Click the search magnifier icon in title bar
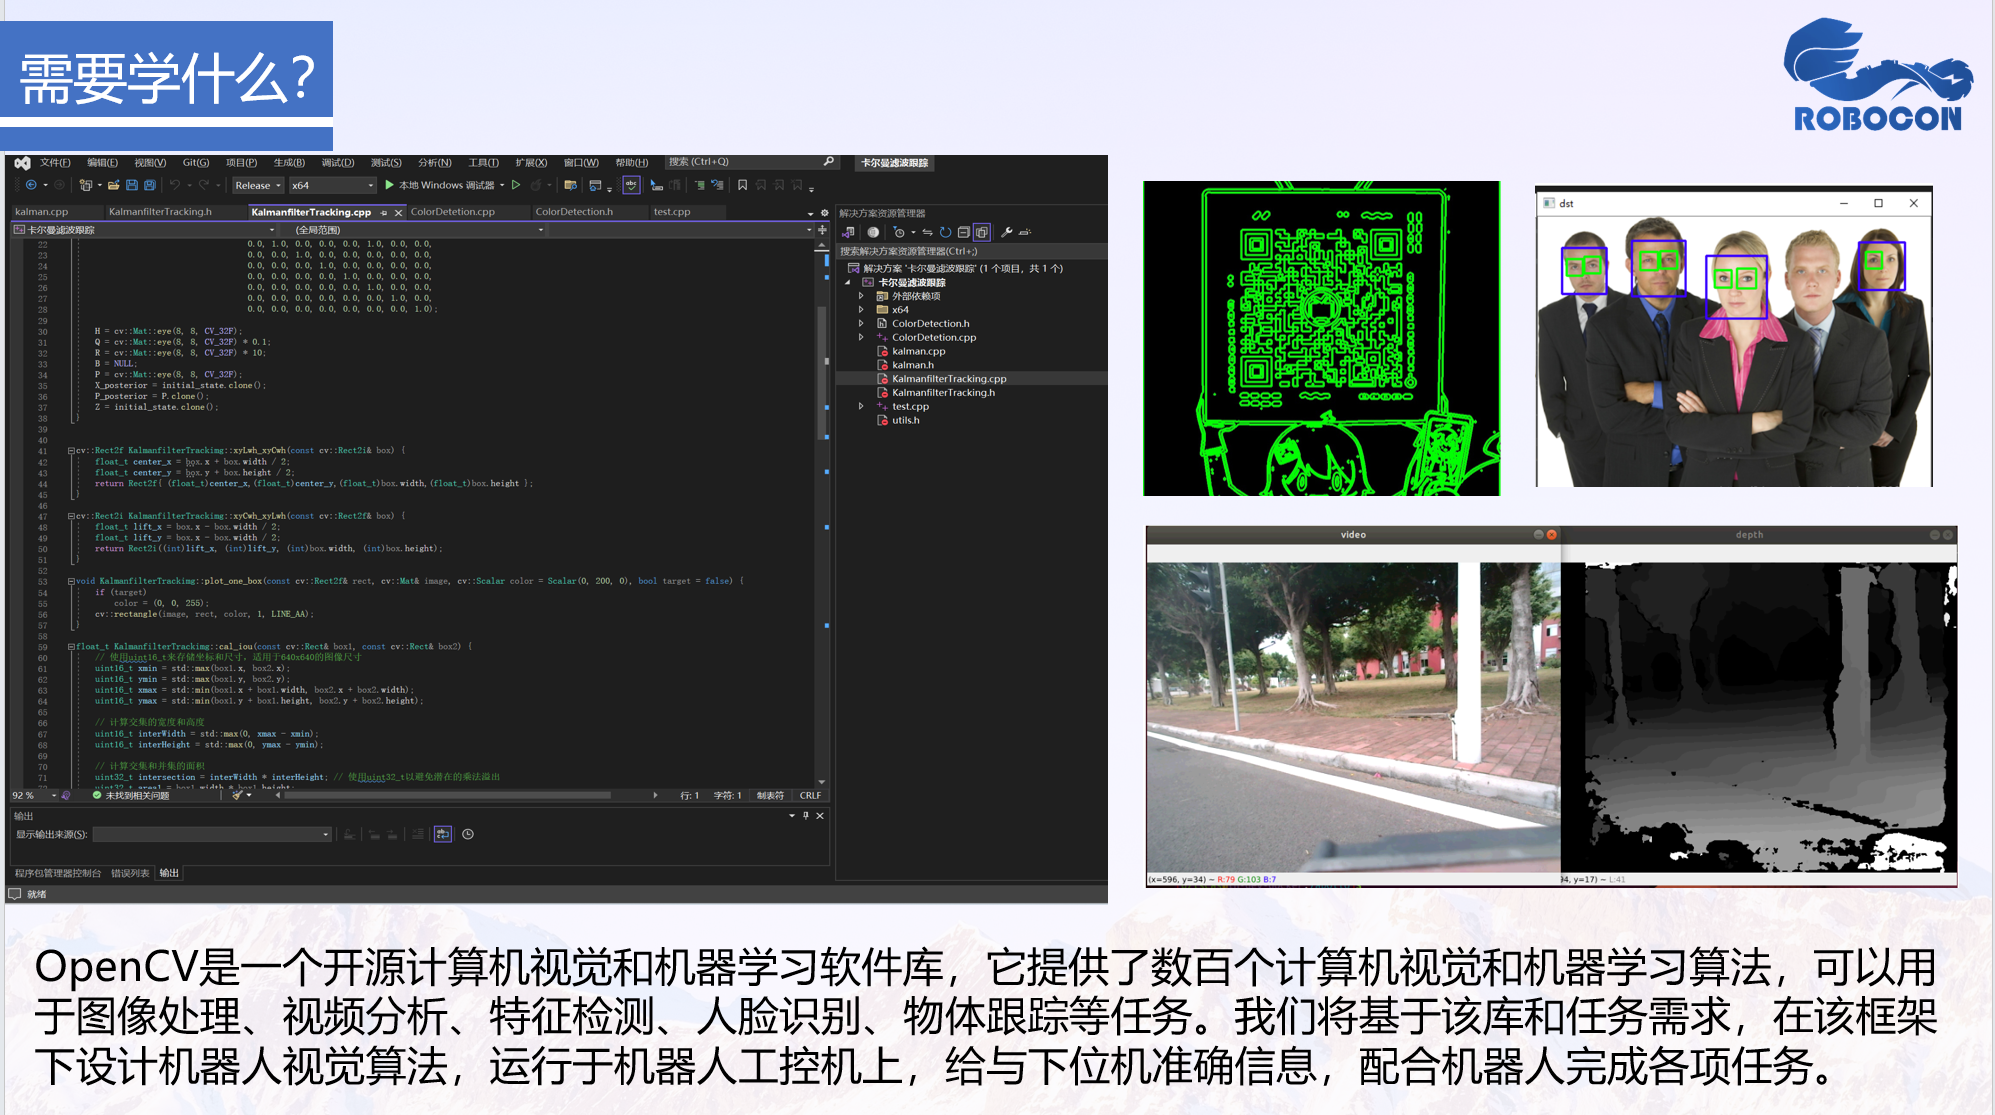Screen dimensions: 1995x1115 [828, 162]
